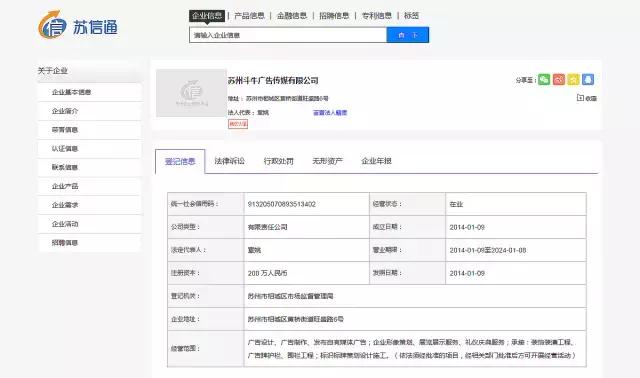Click the 成立日期 value 2014-01-09
Viewport: 640px width, 378px height.
coord(467,227)
